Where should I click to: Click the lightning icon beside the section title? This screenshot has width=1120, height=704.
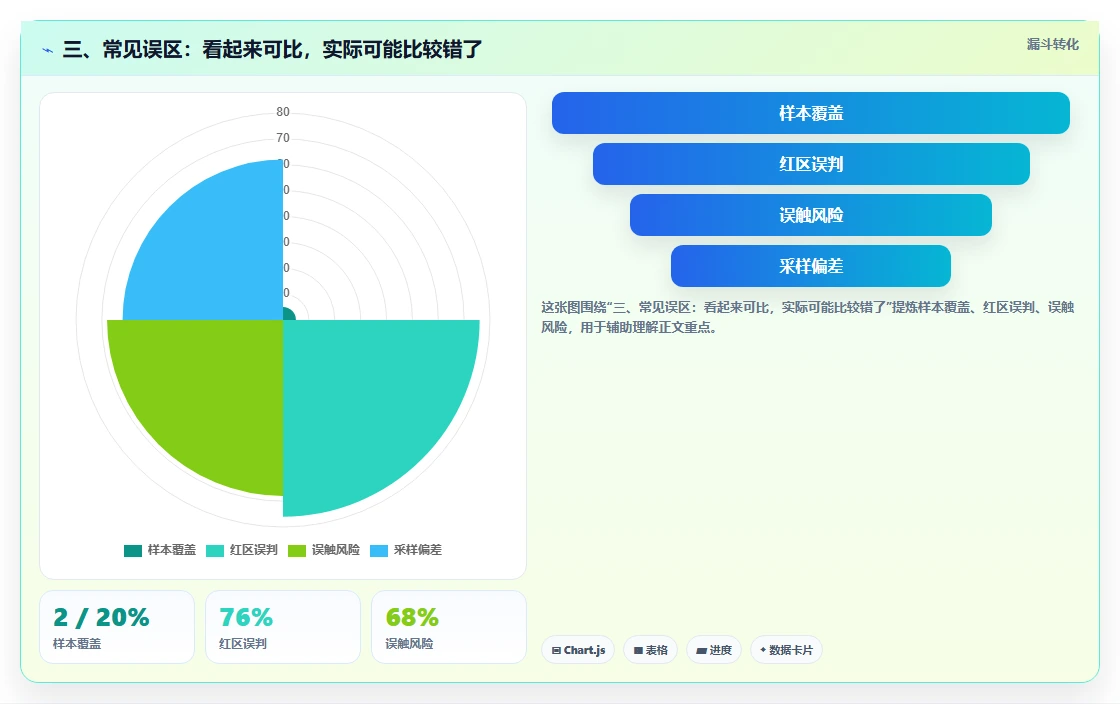pos(48,50)
